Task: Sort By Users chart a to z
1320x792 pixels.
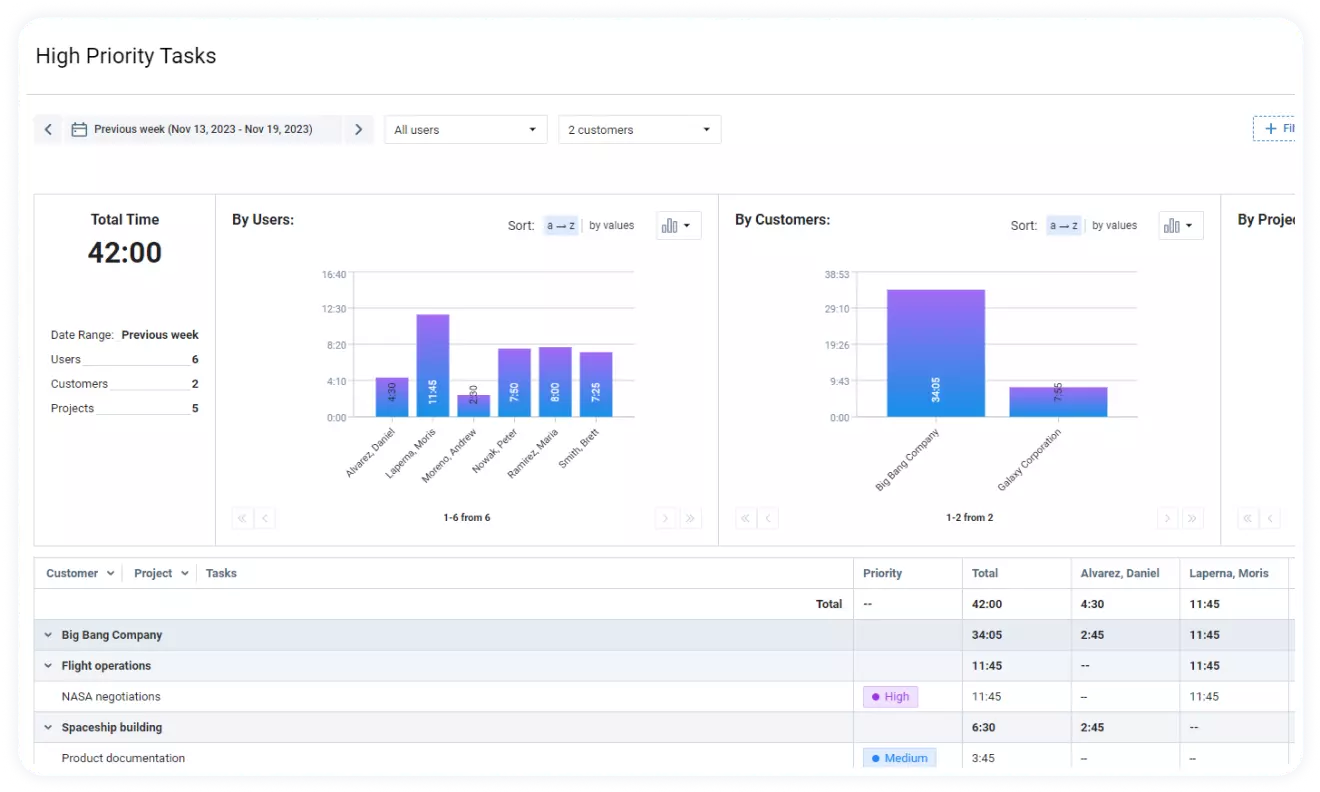Action: click(x=561, y=226)
